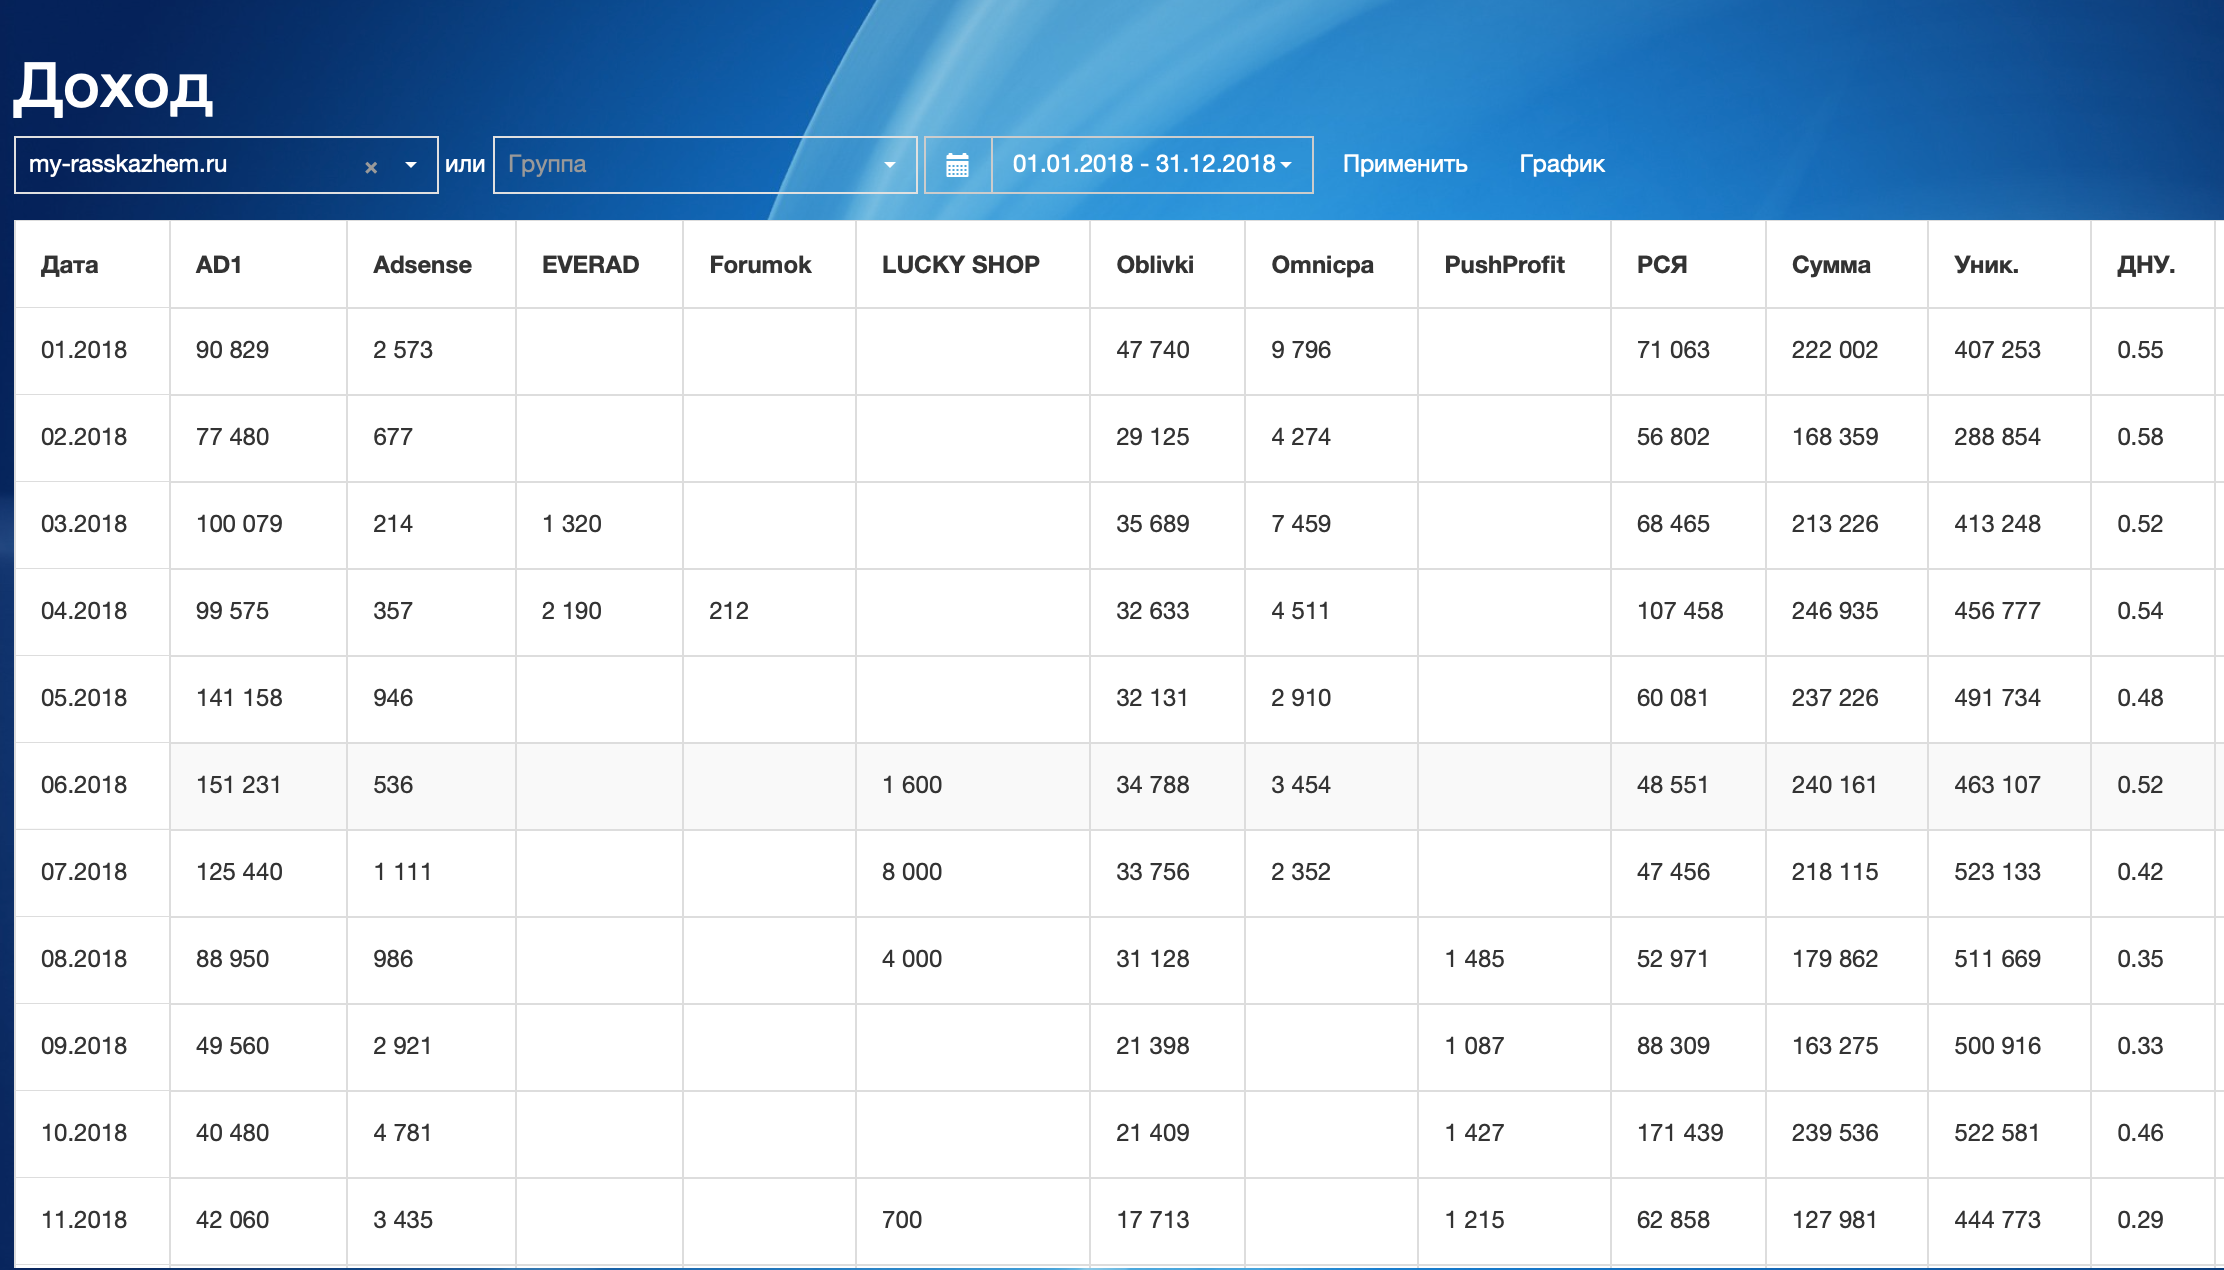Click the Применить button
This screenshot has height=1270, width=2224.
tap(1405, 165)
